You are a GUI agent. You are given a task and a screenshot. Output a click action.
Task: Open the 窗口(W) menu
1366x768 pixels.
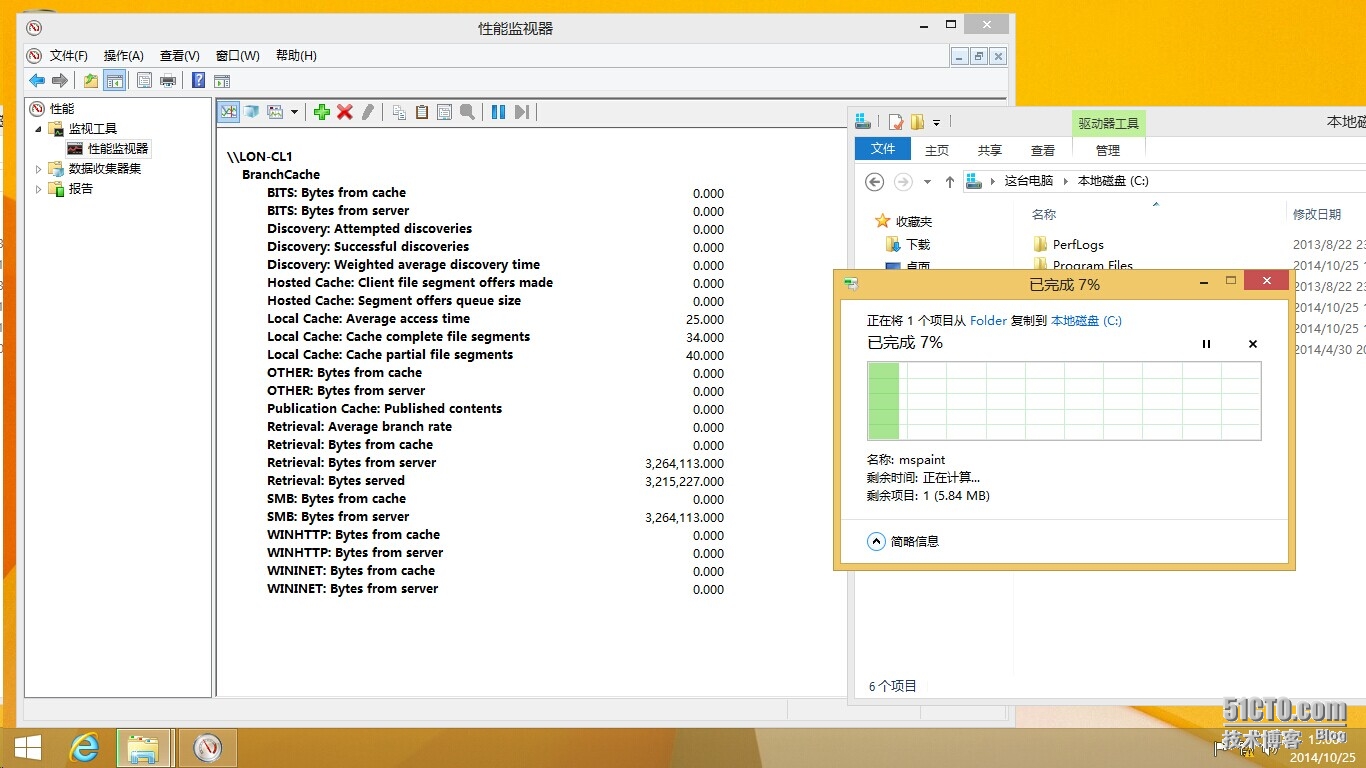point(238,56)
